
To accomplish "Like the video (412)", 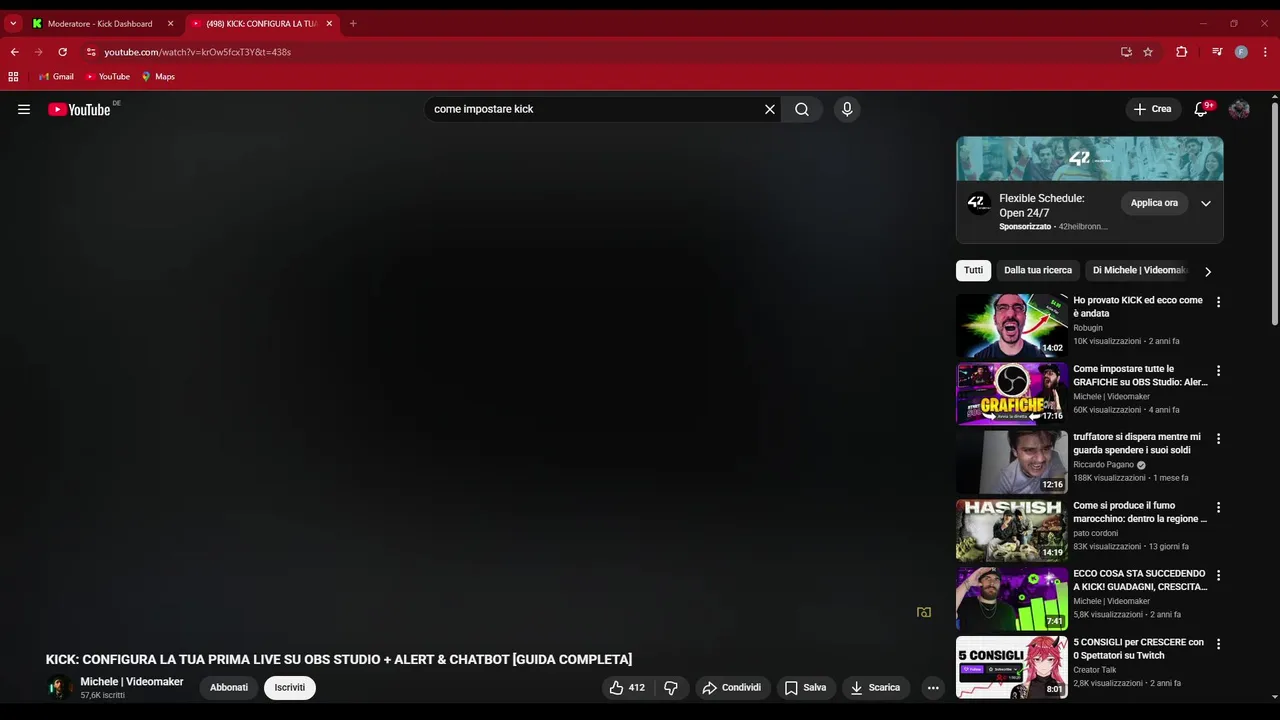I will [627, 688].
